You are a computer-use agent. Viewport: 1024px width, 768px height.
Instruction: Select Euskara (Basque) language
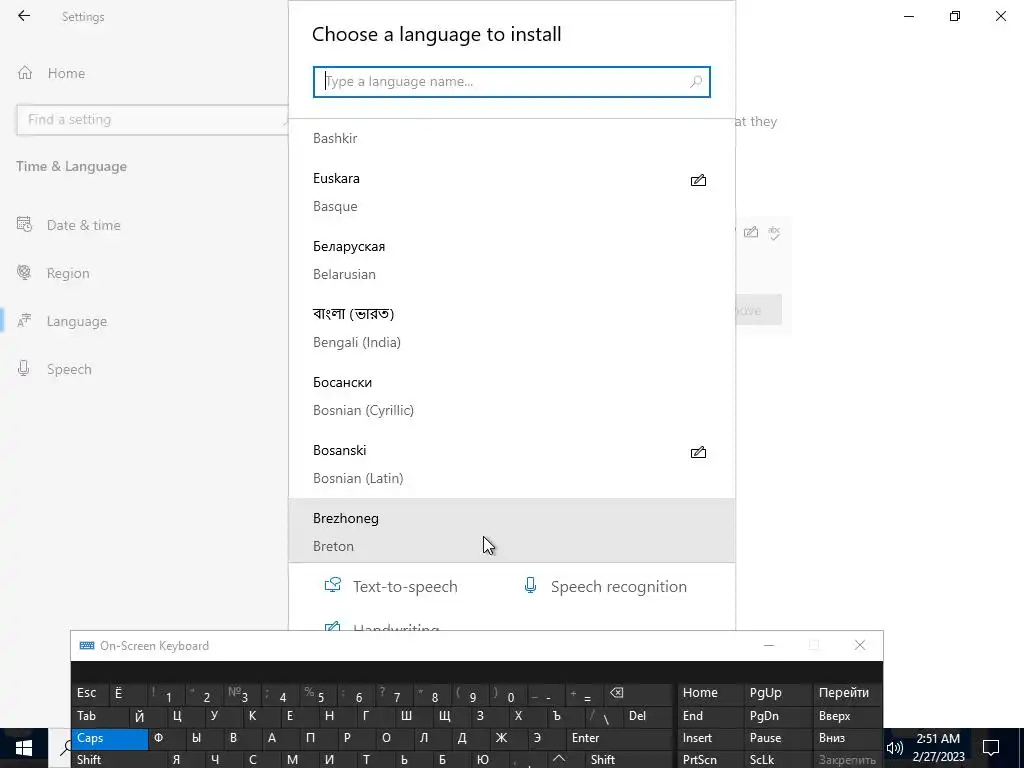coord(511,192)
